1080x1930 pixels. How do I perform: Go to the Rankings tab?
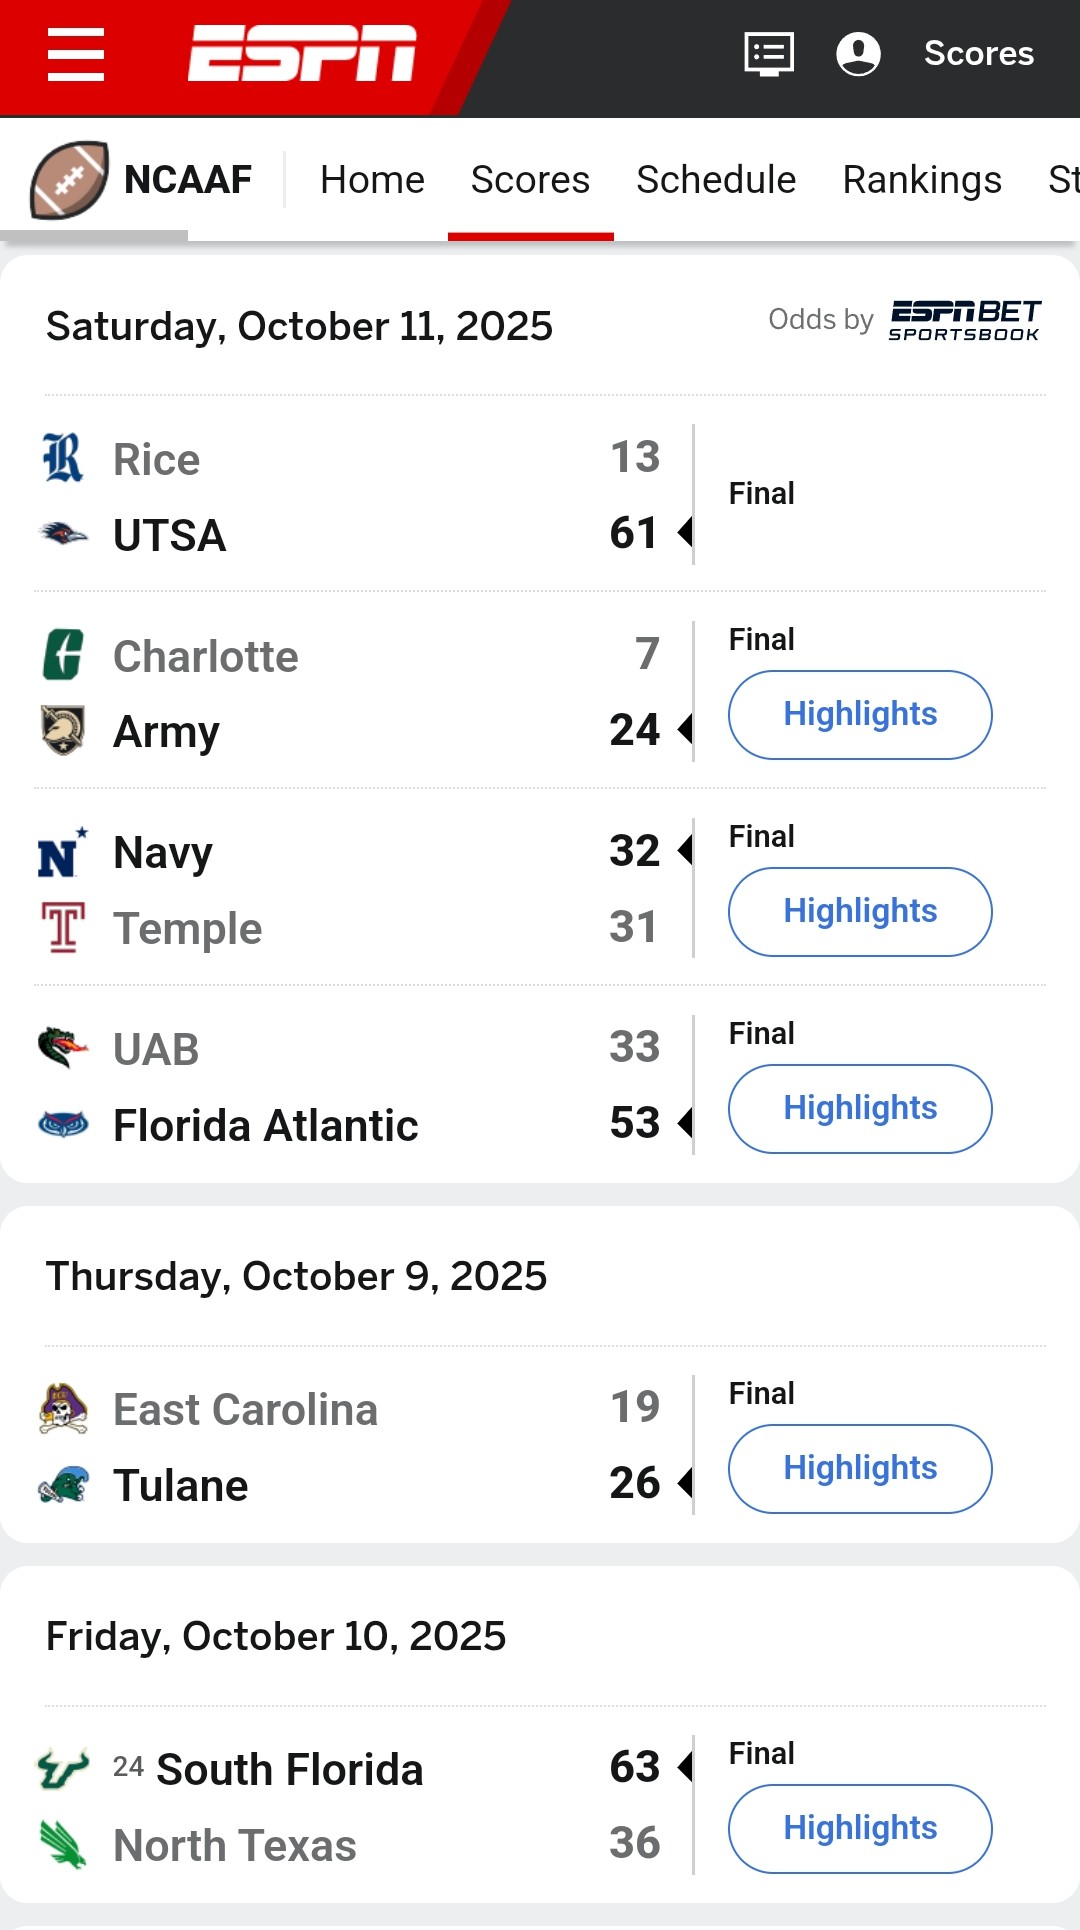point(922,180)
